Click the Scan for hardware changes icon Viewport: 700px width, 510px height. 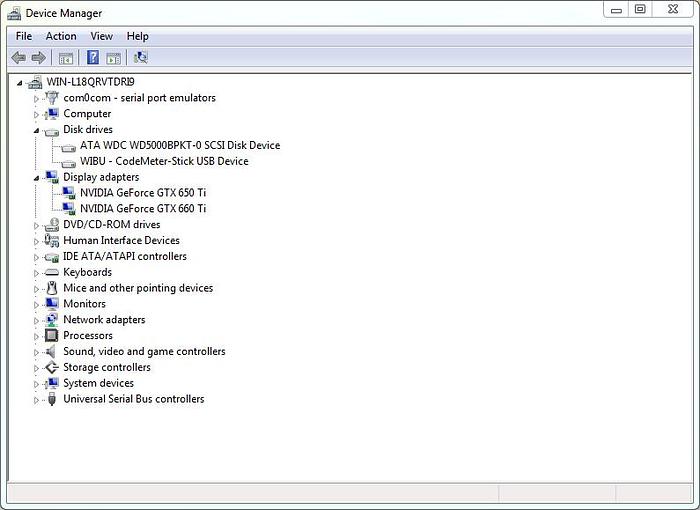tap(140, 58)
